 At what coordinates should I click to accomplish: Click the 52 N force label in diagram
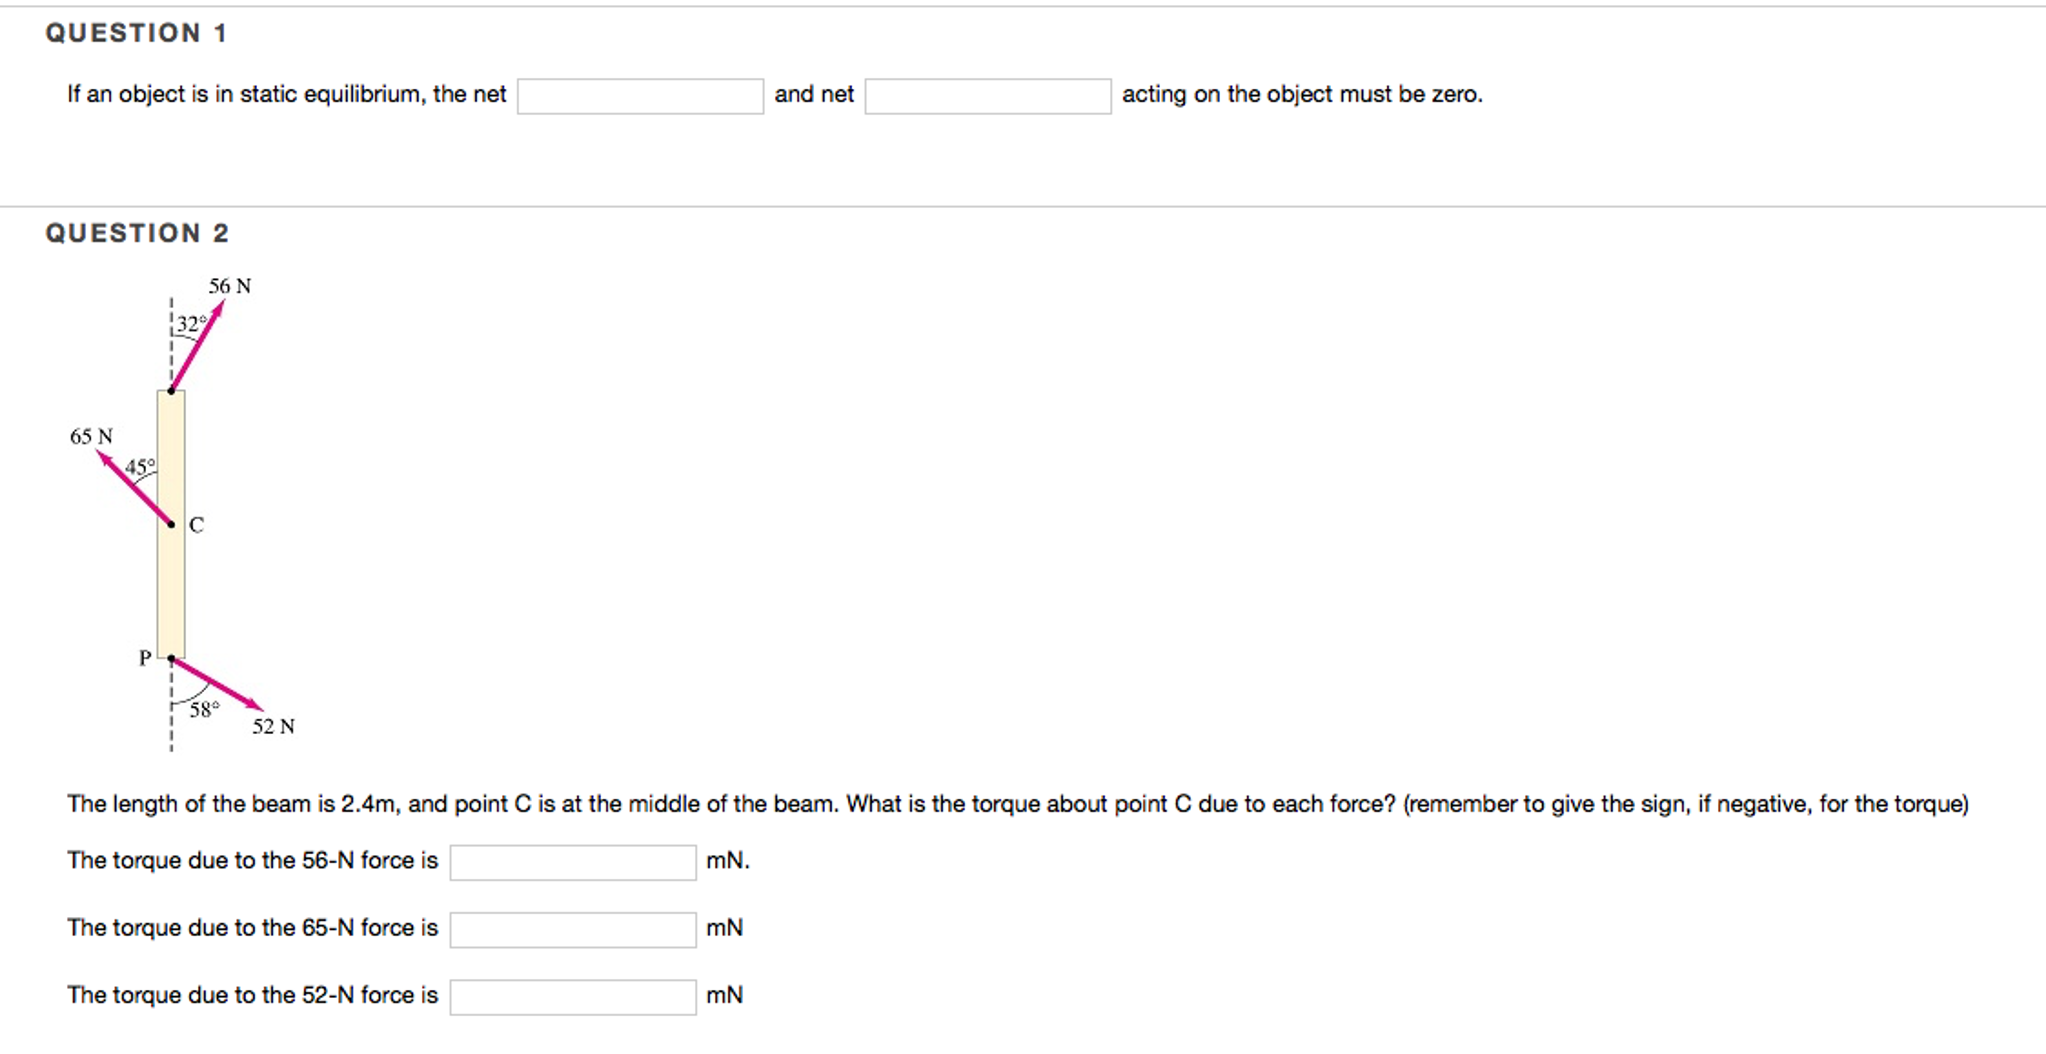(273, 726)
